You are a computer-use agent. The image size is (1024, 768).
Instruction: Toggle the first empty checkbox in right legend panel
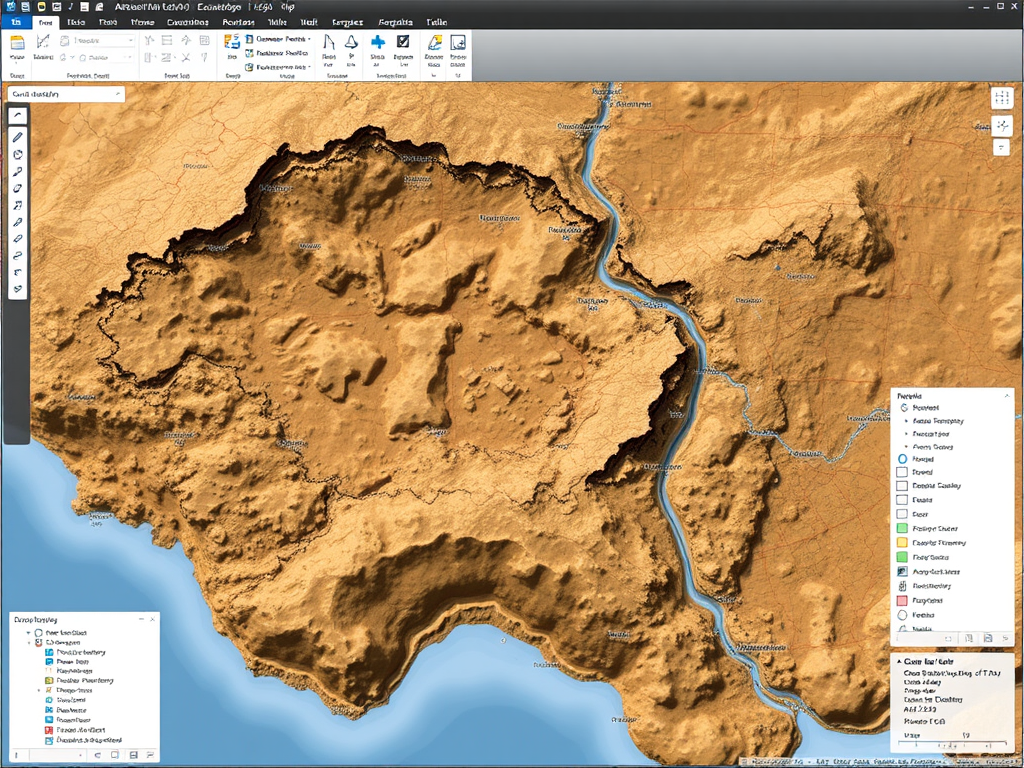[x=901, y=471]
